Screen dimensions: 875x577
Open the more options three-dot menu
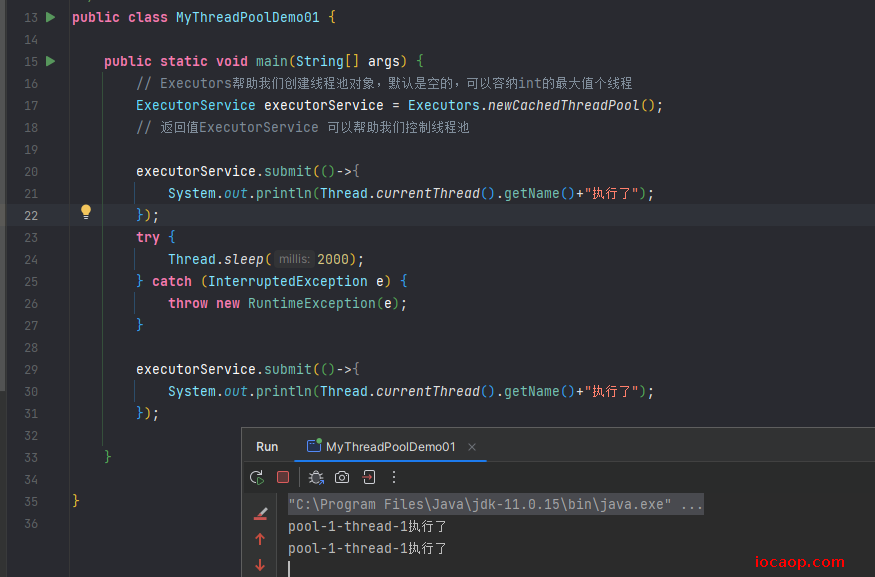(394, 477)
